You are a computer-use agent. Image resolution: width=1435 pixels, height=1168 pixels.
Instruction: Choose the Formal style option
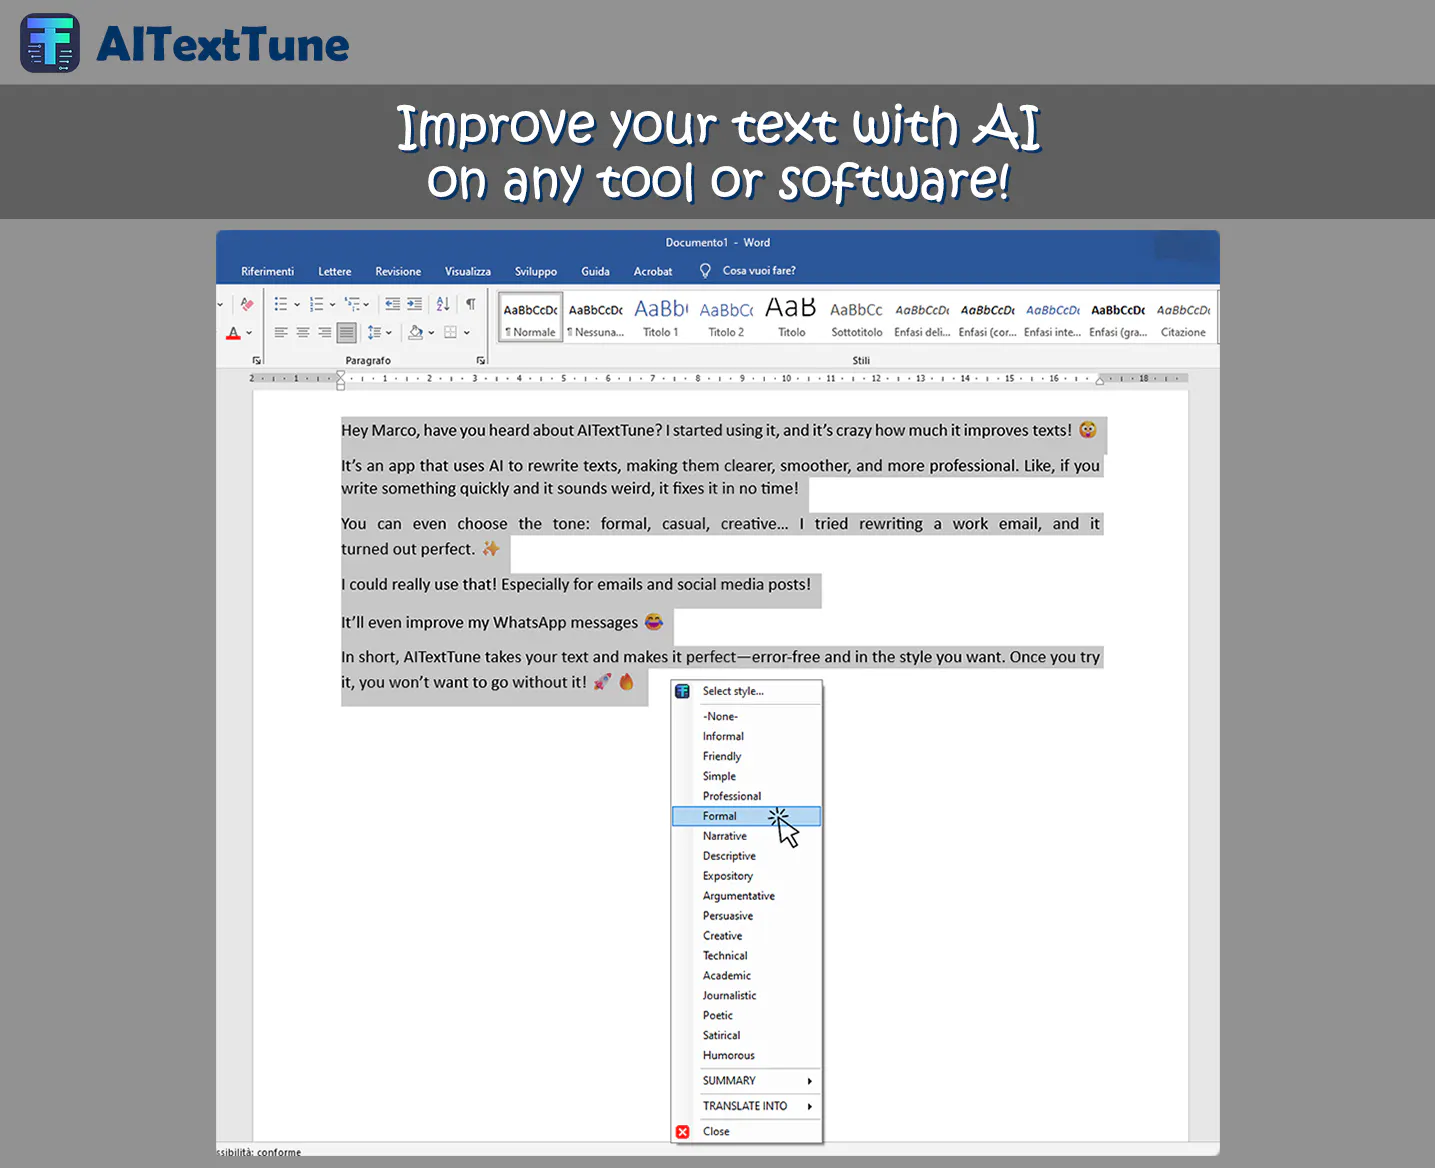(747, 816)
